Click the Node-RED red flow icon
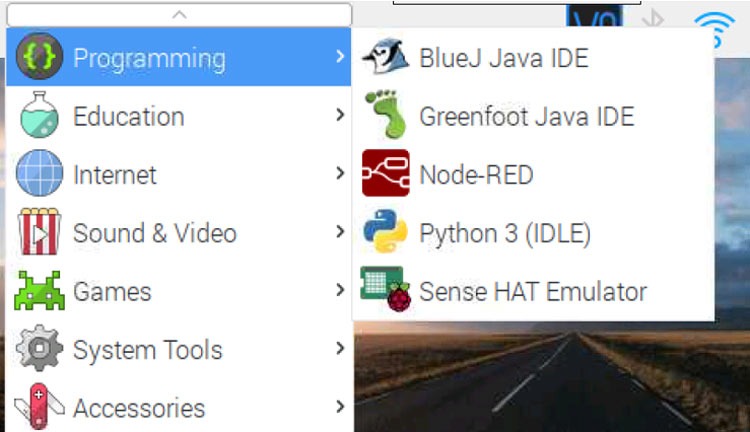This screenshot has width=750, height=432. 385,175
